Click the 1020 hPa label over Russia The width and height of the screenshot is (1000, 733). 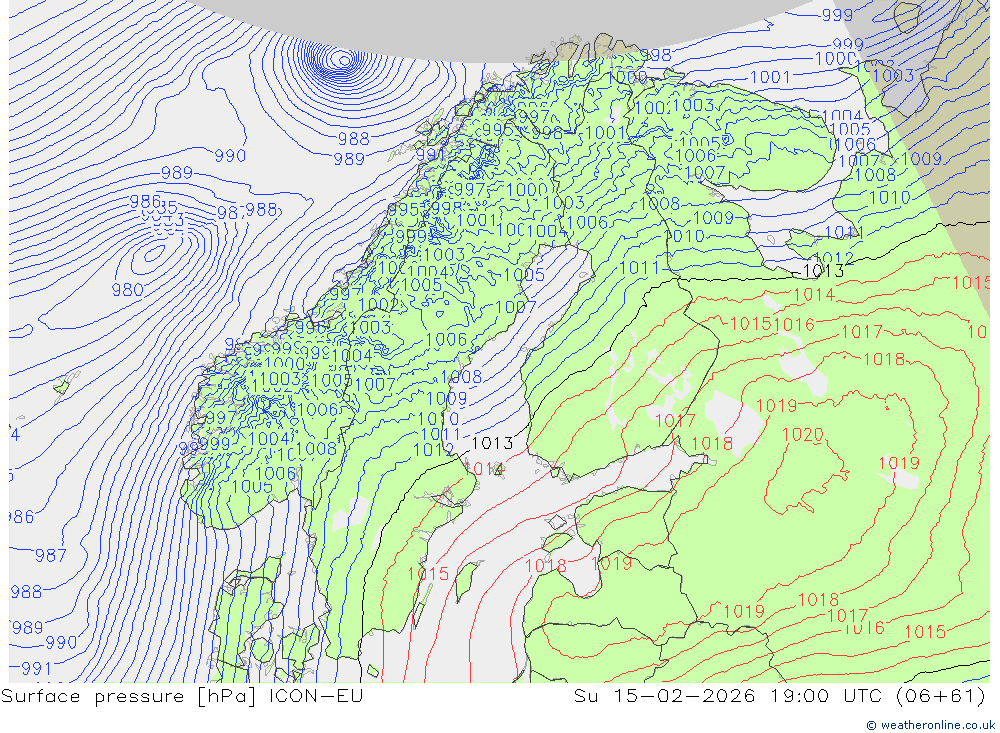click(x=803, y=435)
